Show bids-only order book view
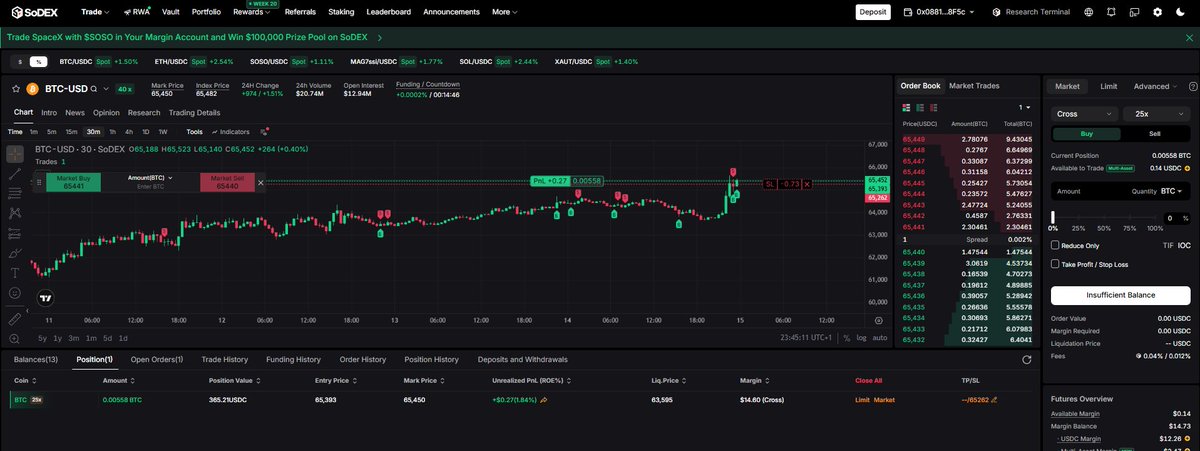Image resolution: width=1200 pixels, height=451 pixels. tap(920, 107)
